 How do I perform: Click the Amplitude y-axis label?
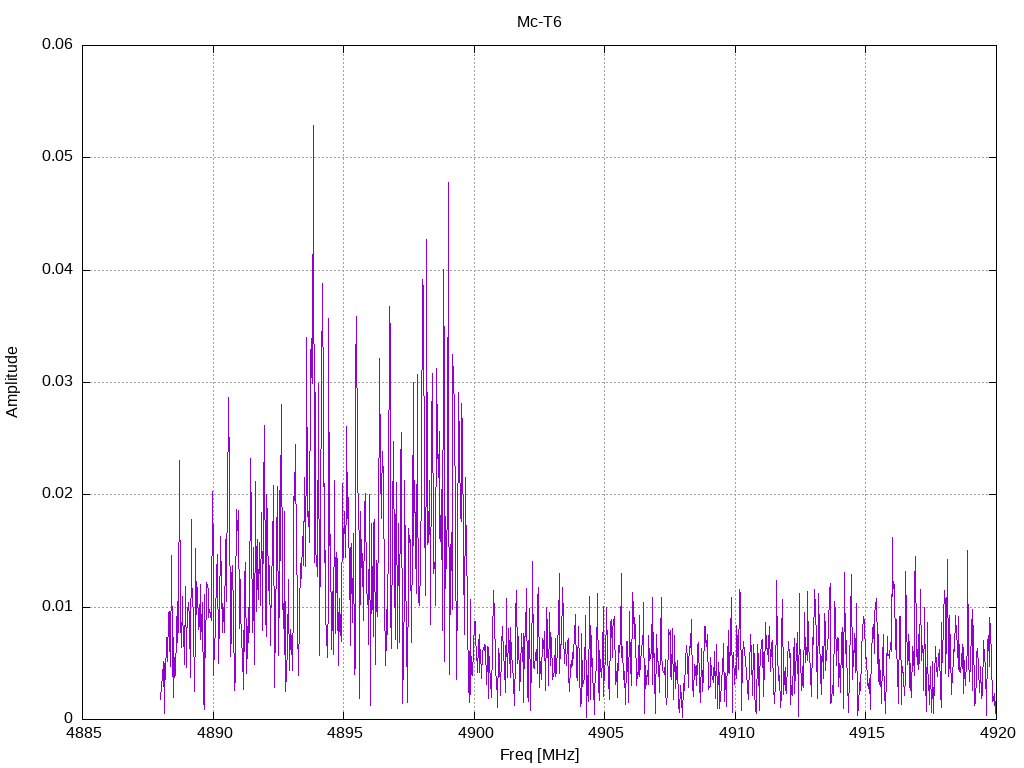point(12,382)
